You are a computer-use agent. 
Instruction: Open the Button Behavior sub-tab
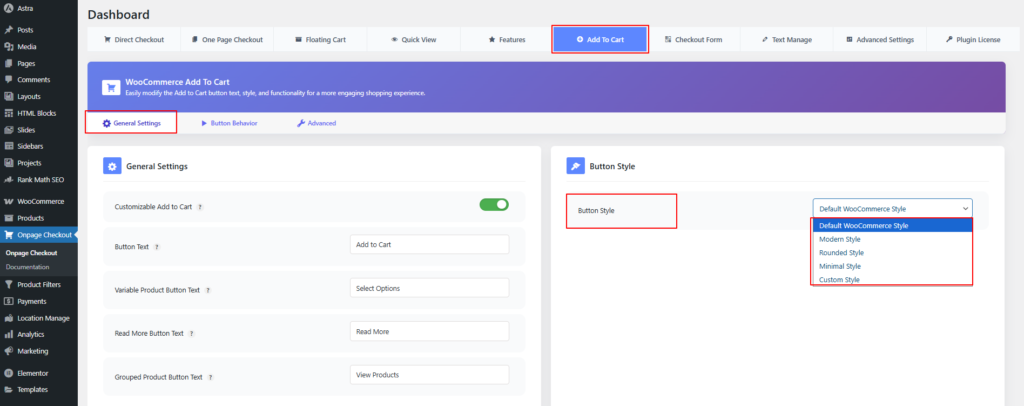pyautogui.click(x=229, y=123)
